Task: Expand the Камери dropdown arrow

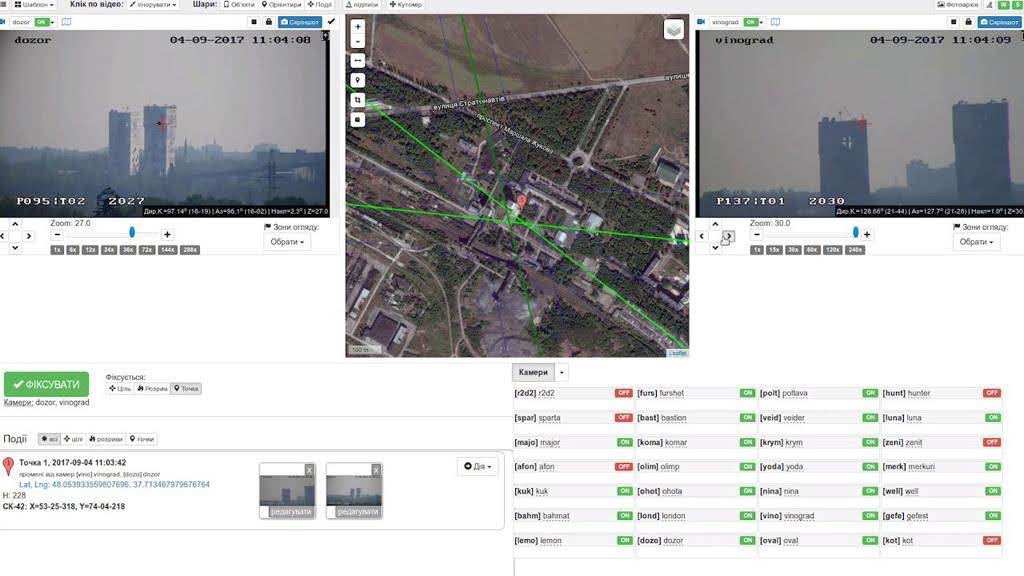Action: [562, 372]
